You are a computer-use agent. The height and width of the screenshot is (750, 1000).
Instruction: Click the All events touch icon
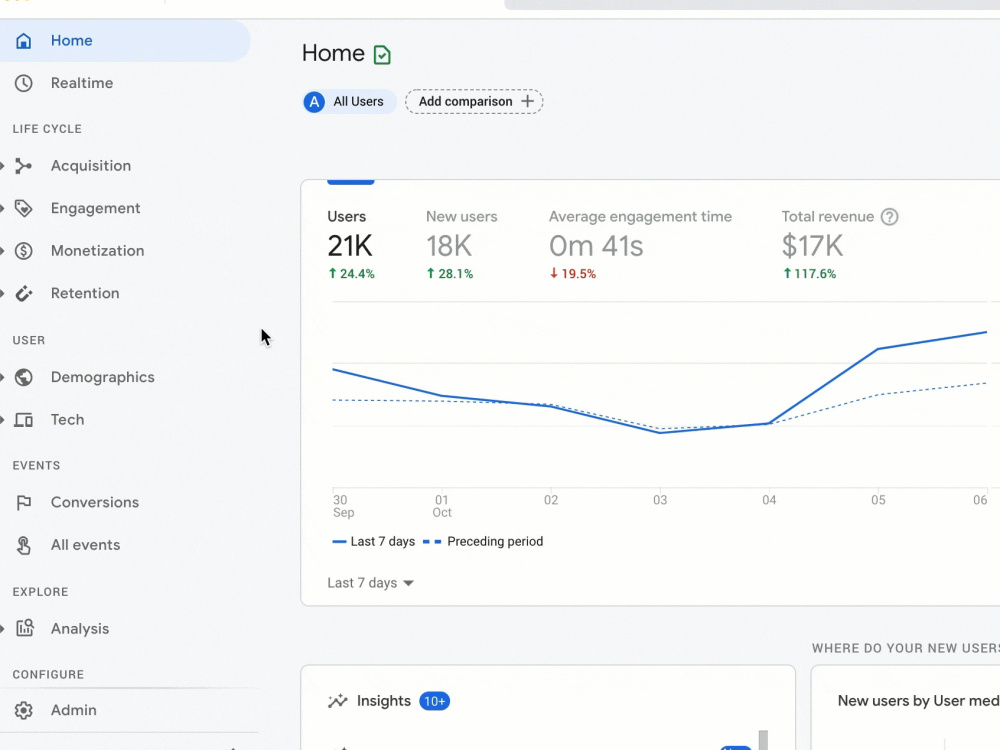tap(24, 545)
